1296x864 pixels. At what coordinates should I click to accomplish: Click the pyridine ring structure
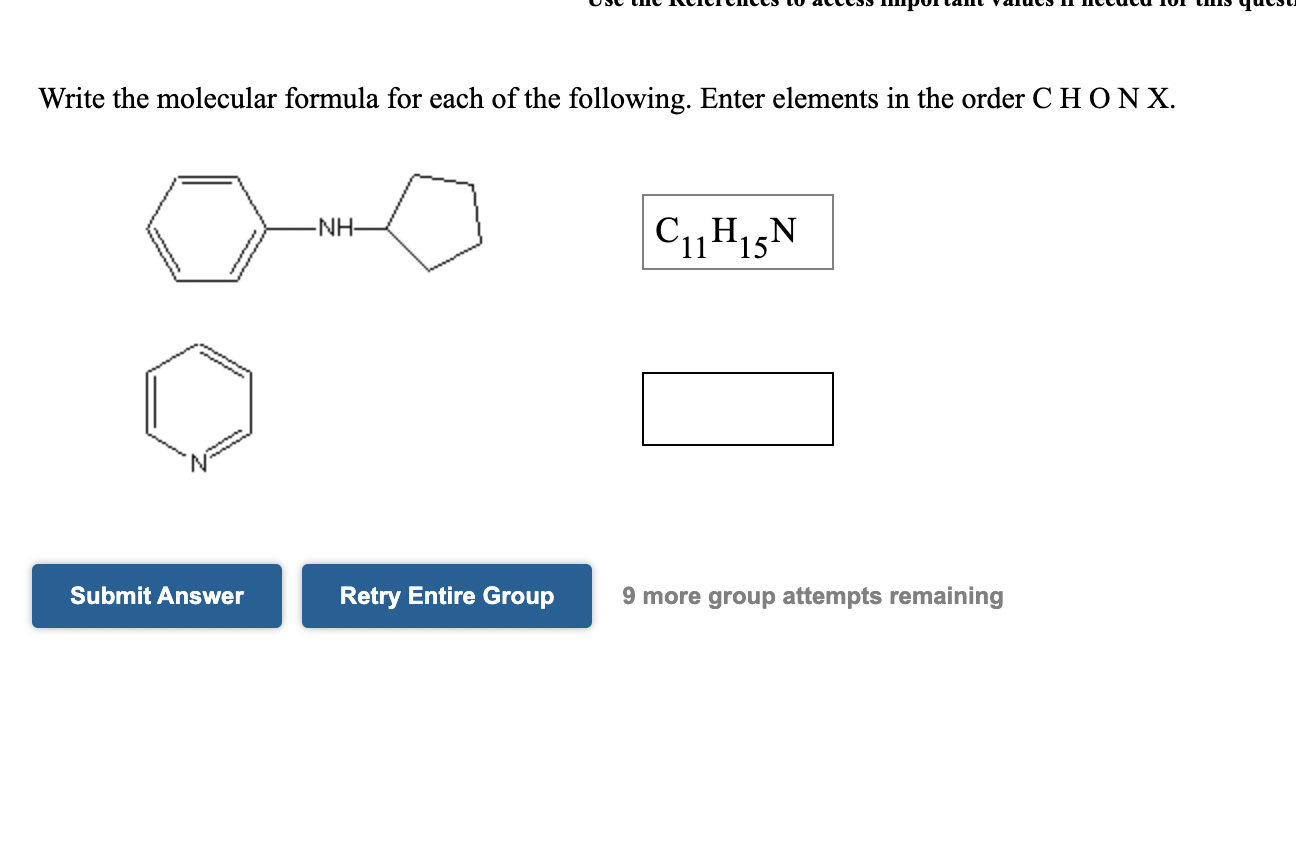point(200,405)
